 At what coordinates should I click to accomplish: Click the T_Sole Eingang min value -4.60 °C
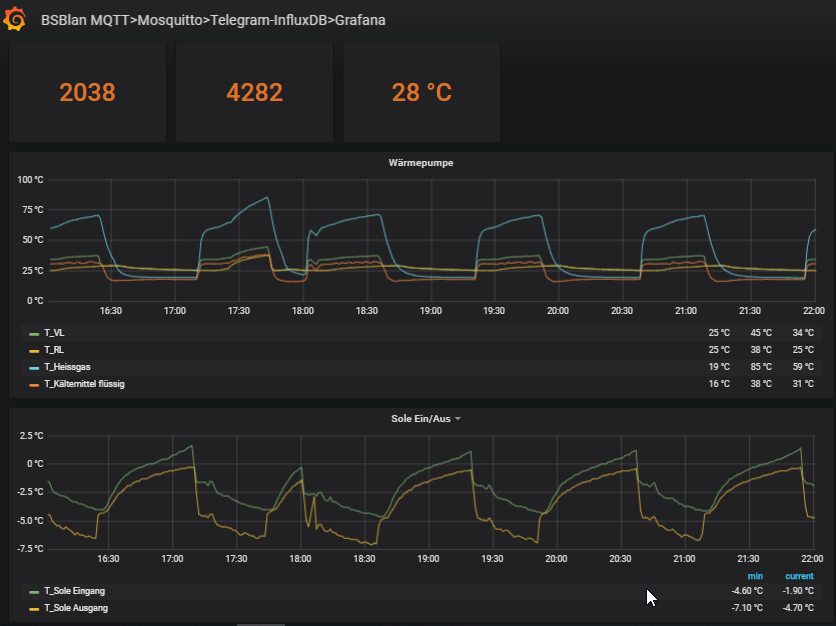(x=747, y=591)
